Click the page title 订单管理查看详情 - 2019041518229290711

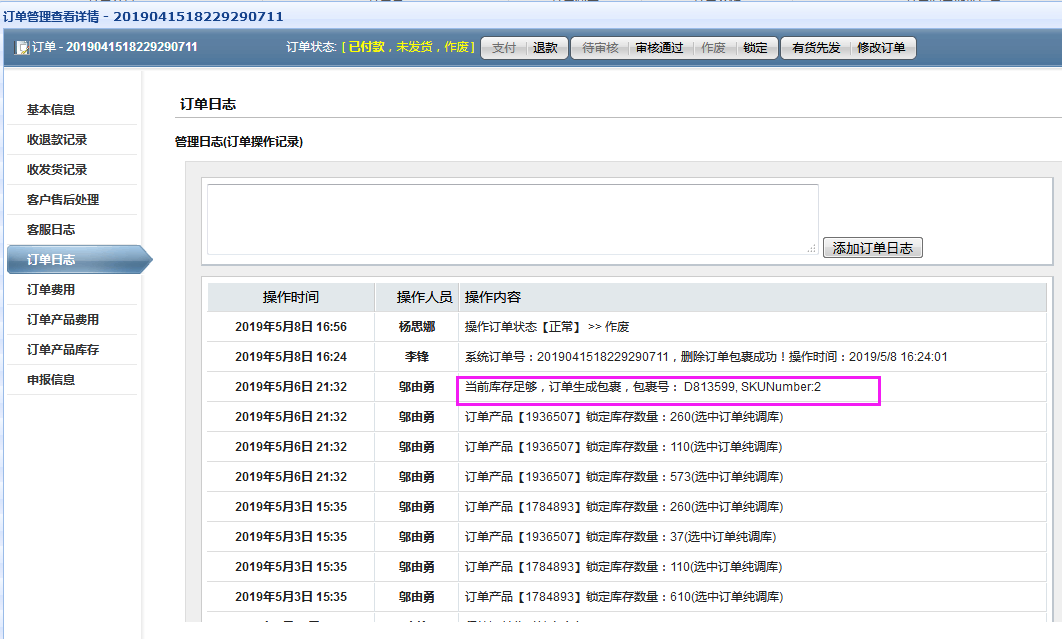[x=143, y=16]
